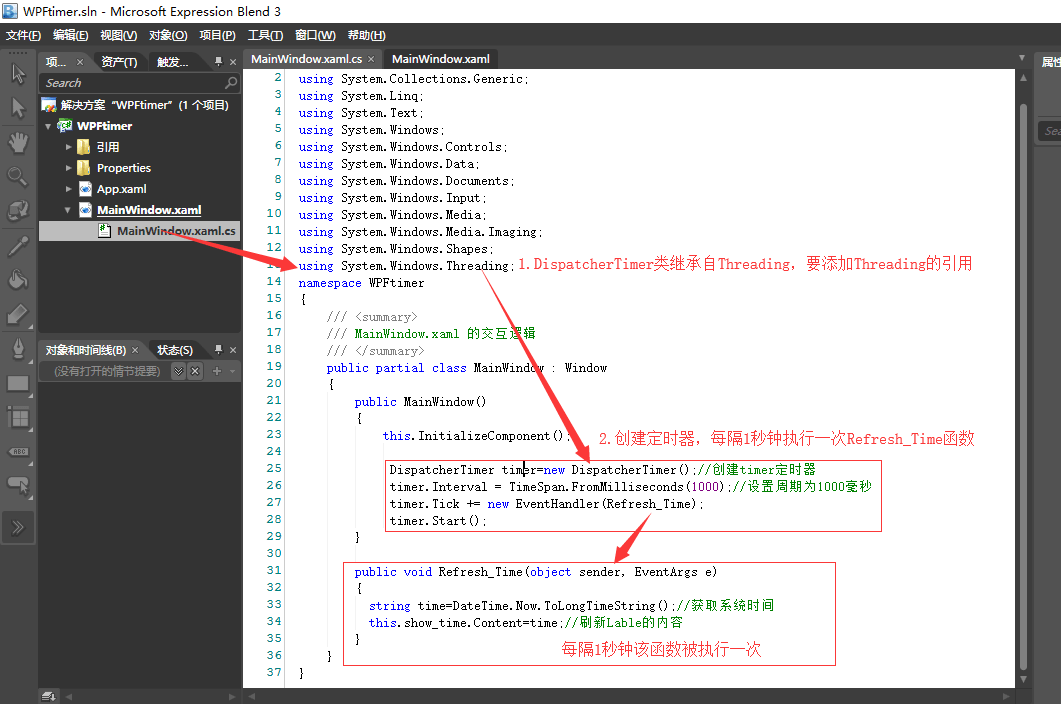This screenshot has width=1061, height=704.
Task: Select the Grid layout panel tool
Action: (18, 418)
